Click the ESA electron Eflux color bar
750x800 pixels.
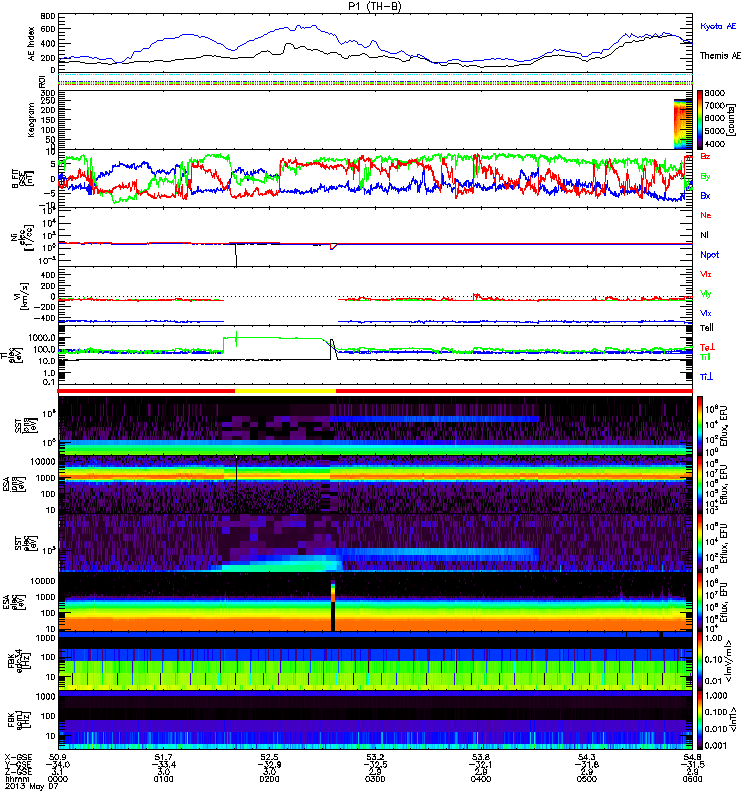(700, 602)
